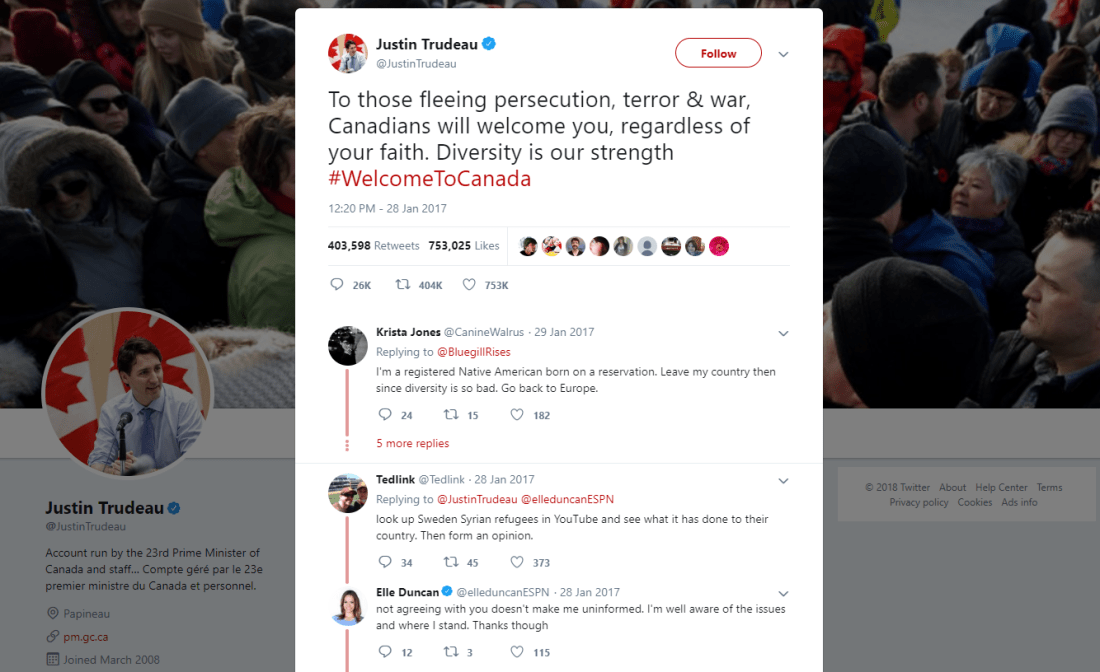Retweet Elle Duncan's reply

click(x=452, y=651)
